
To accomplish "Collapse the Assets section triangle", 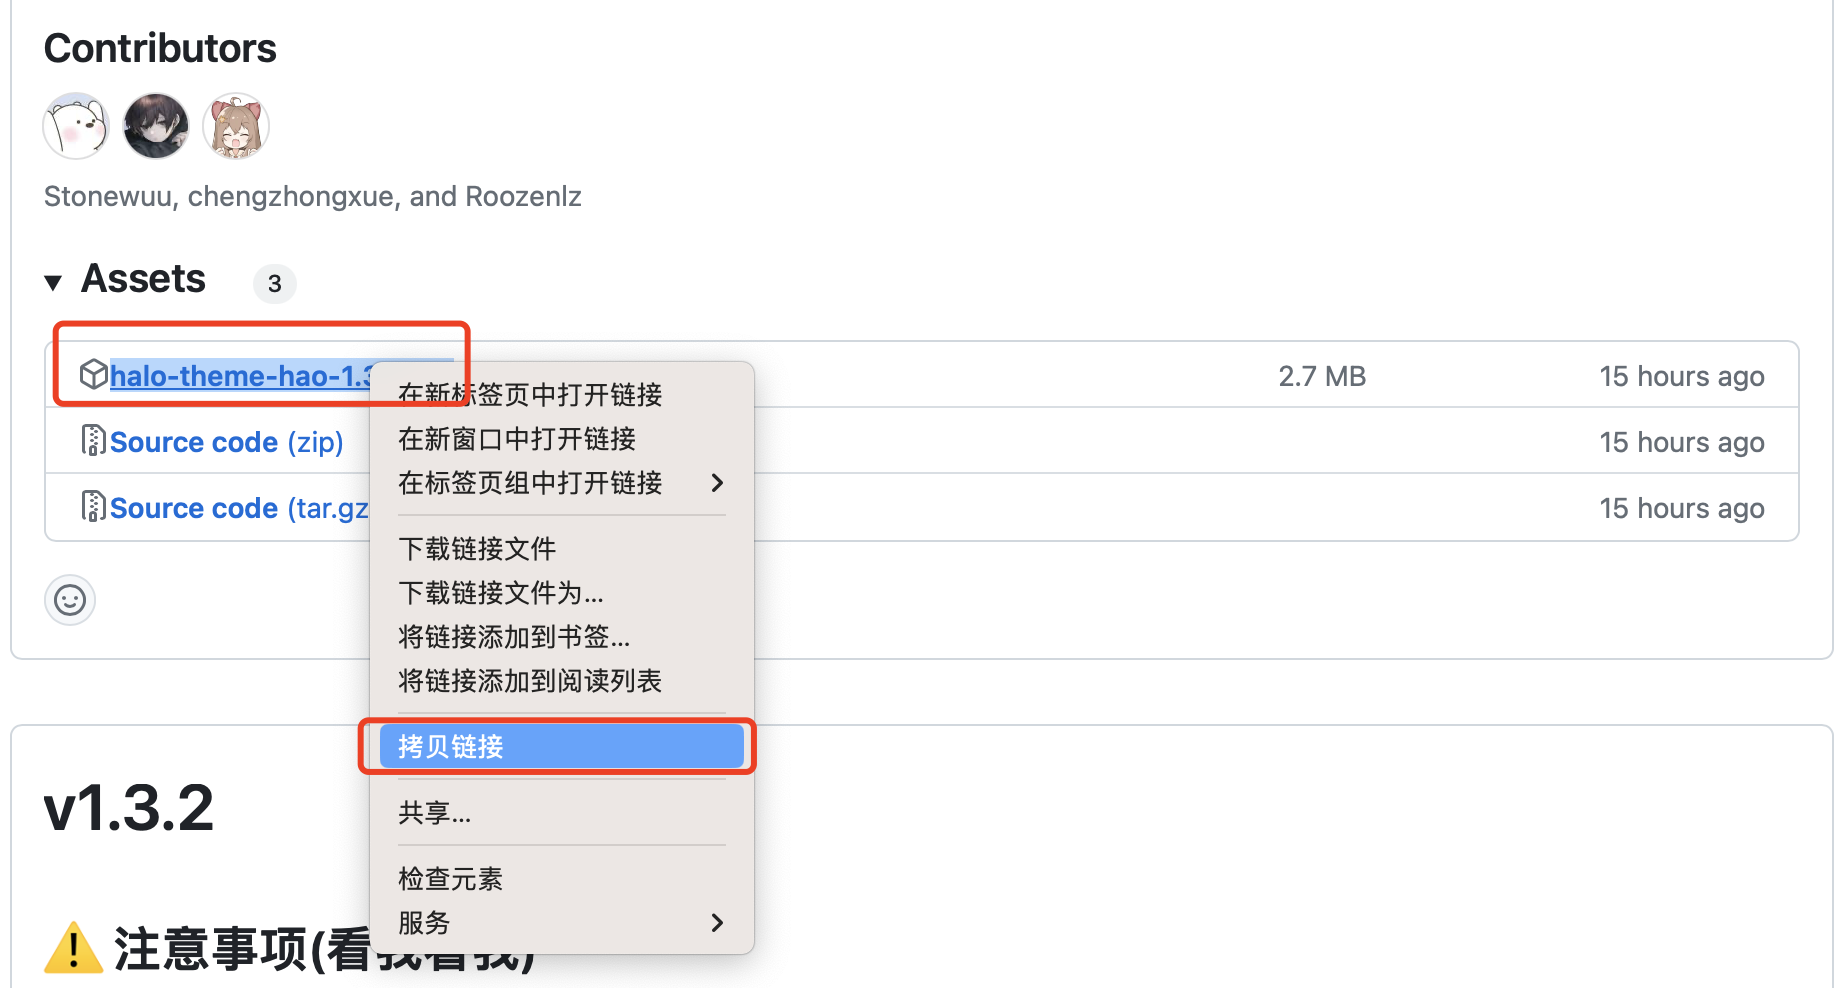I will click(x=54, y=283).
